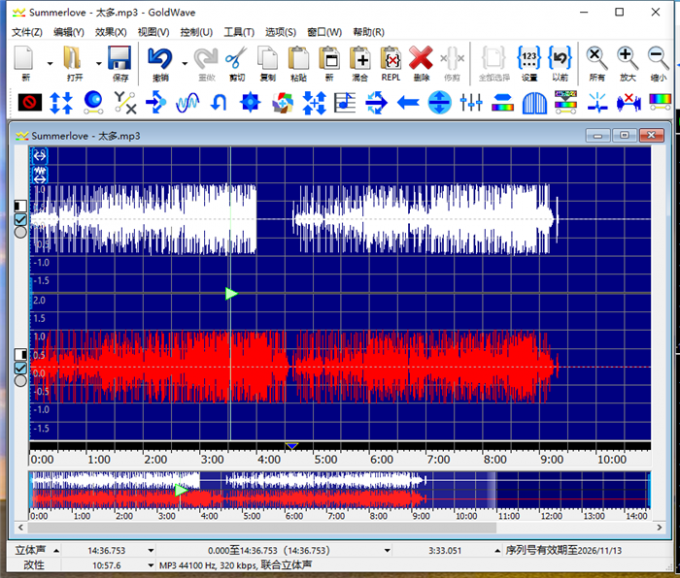Click the equalizer sliders effect icon
680x578 pixels.
coord(471,102)
